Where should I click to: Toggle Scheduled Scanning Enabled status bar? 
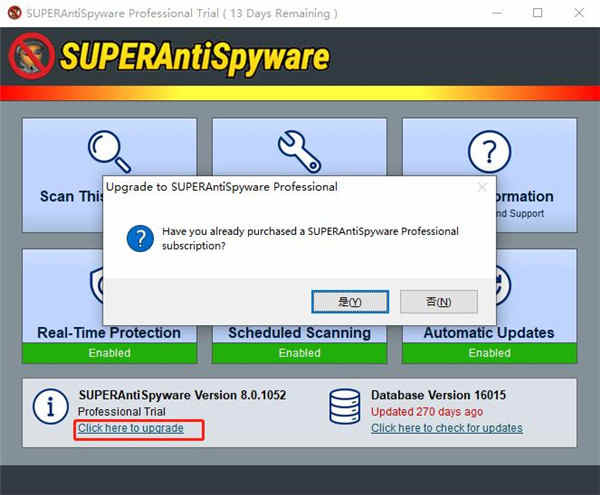tap(299, 353)
